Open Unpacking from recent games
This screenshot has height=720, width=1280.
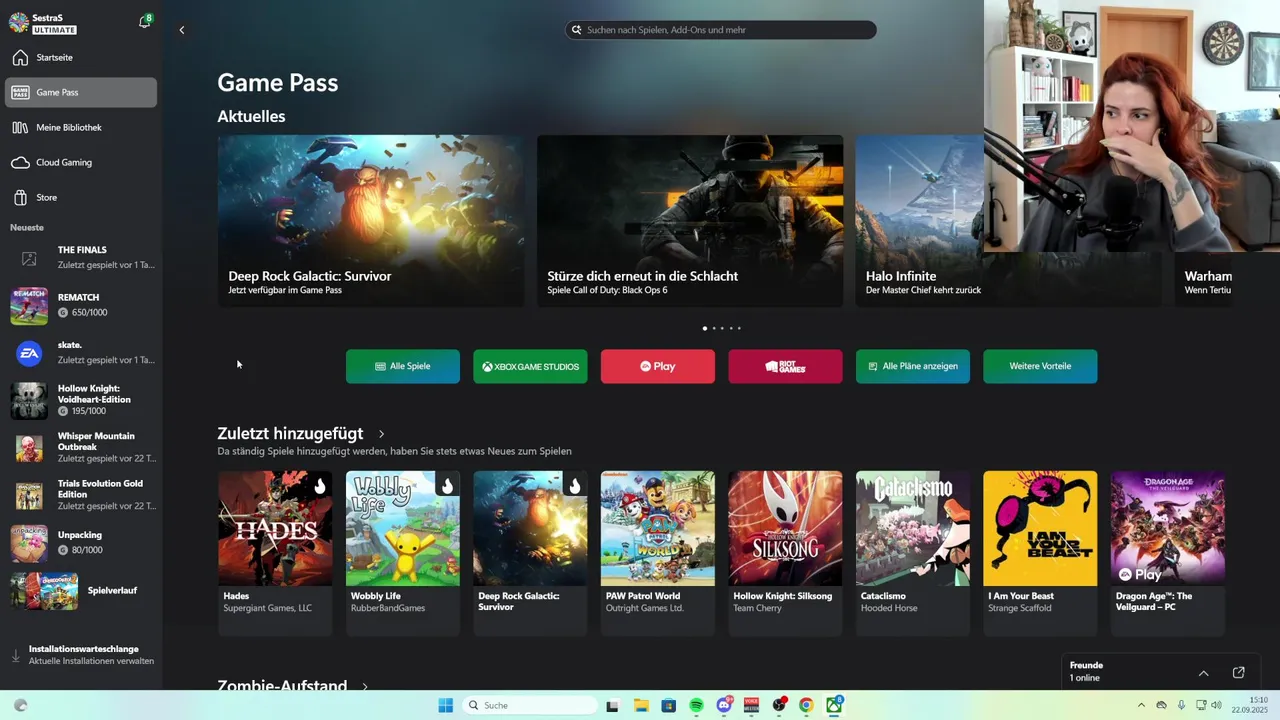click(81, 542)
